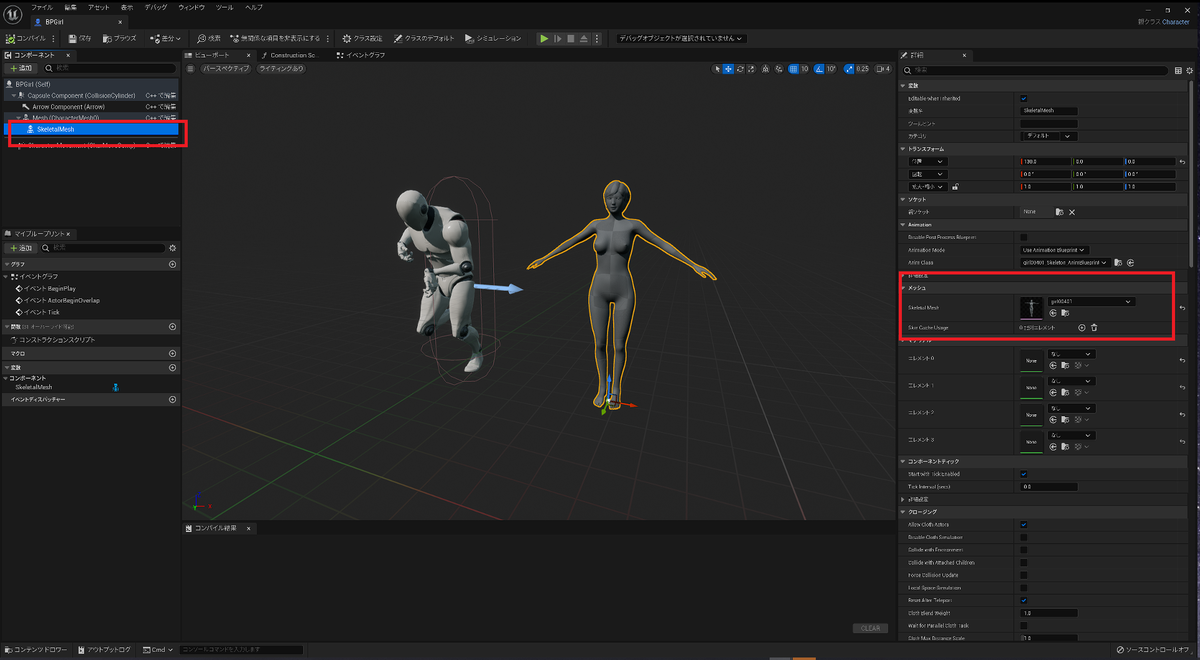This screenshot has height=660, width=1200.
Task: Collapse the Capsule Component tree node
Action: 15,95
